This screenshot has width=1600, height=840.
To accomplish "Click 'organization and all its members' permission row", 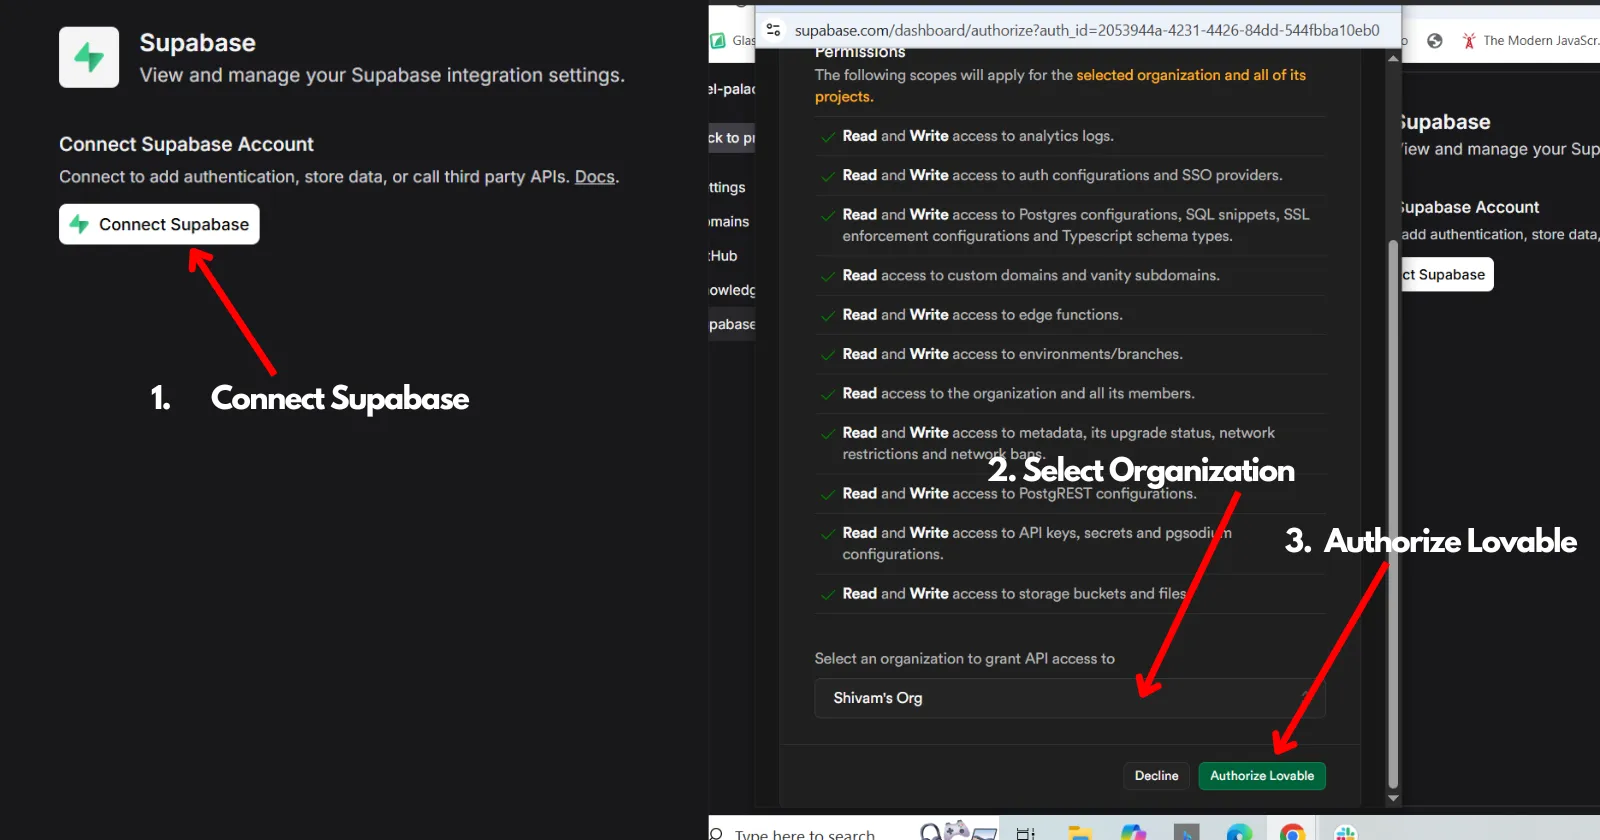I will 1071,394.
